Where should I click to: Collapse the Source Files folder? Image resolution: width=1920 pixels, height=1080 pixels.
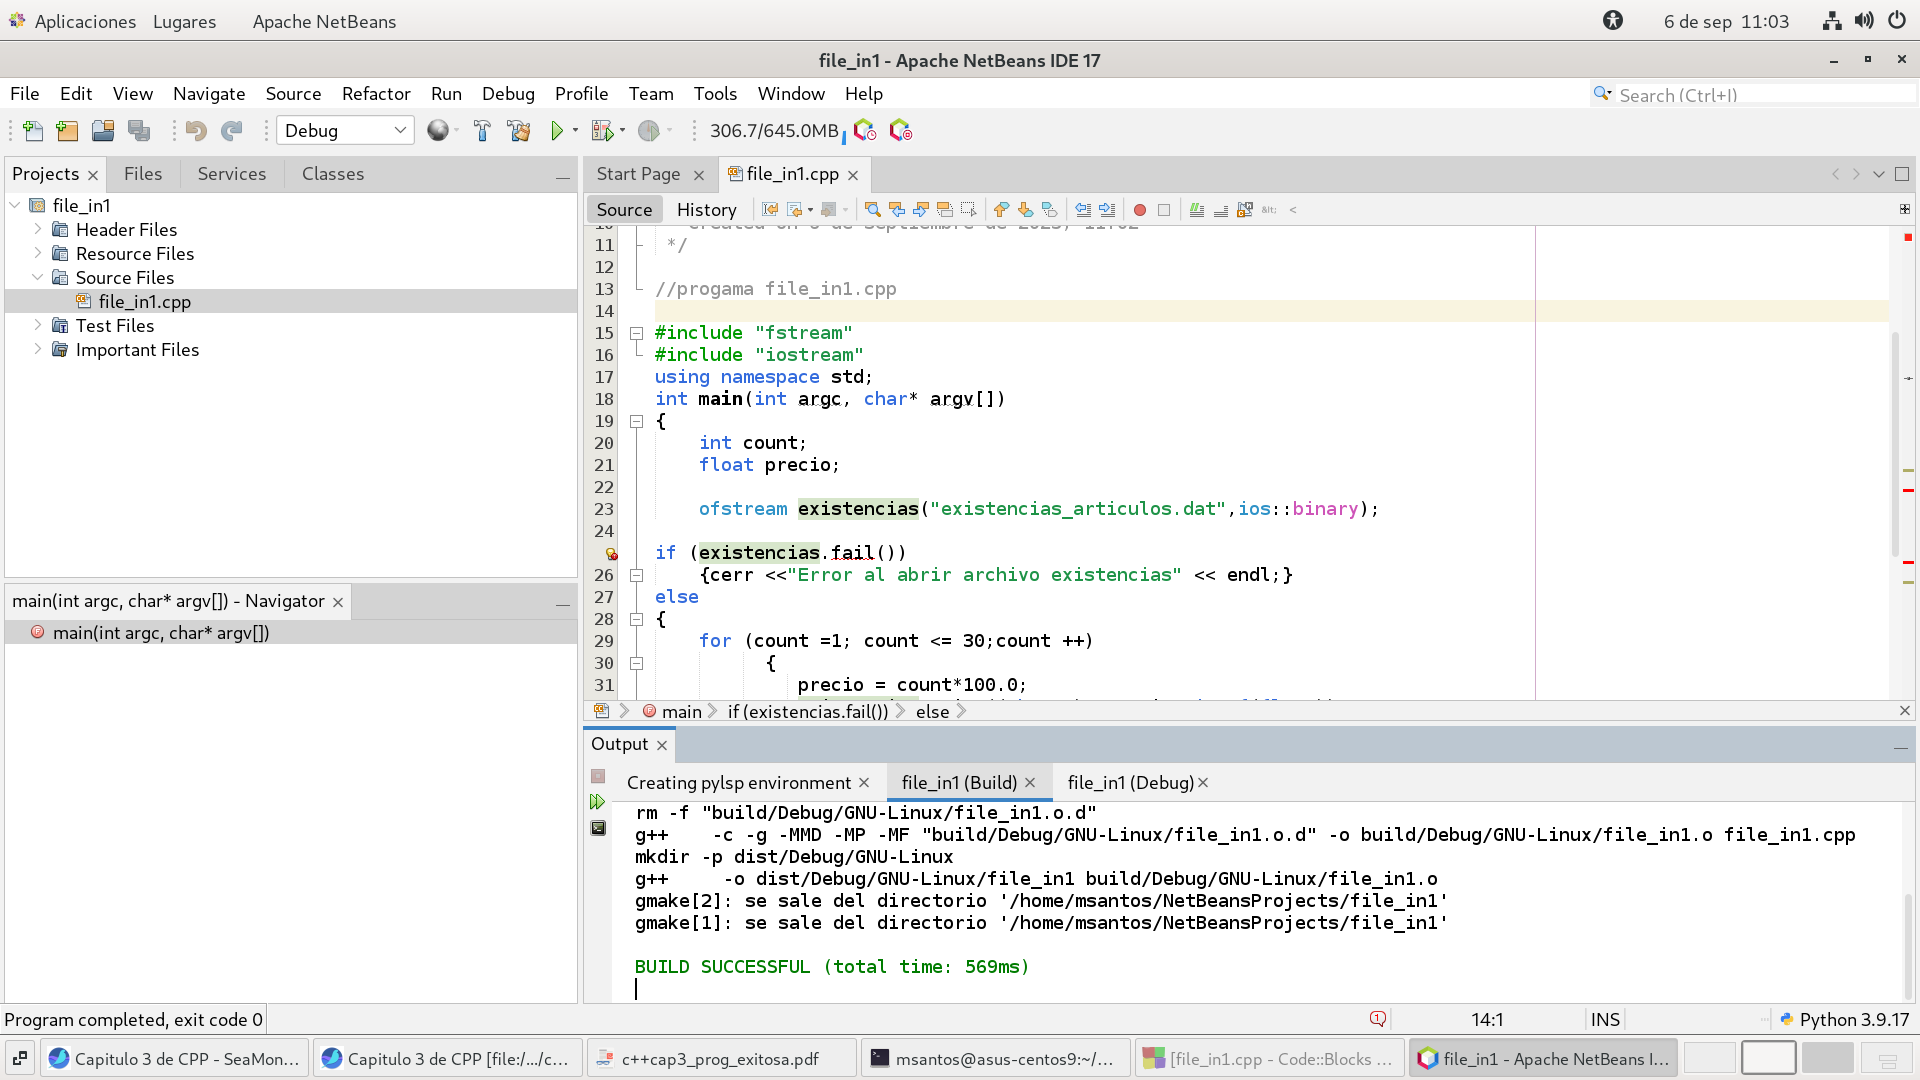(38, 277)
